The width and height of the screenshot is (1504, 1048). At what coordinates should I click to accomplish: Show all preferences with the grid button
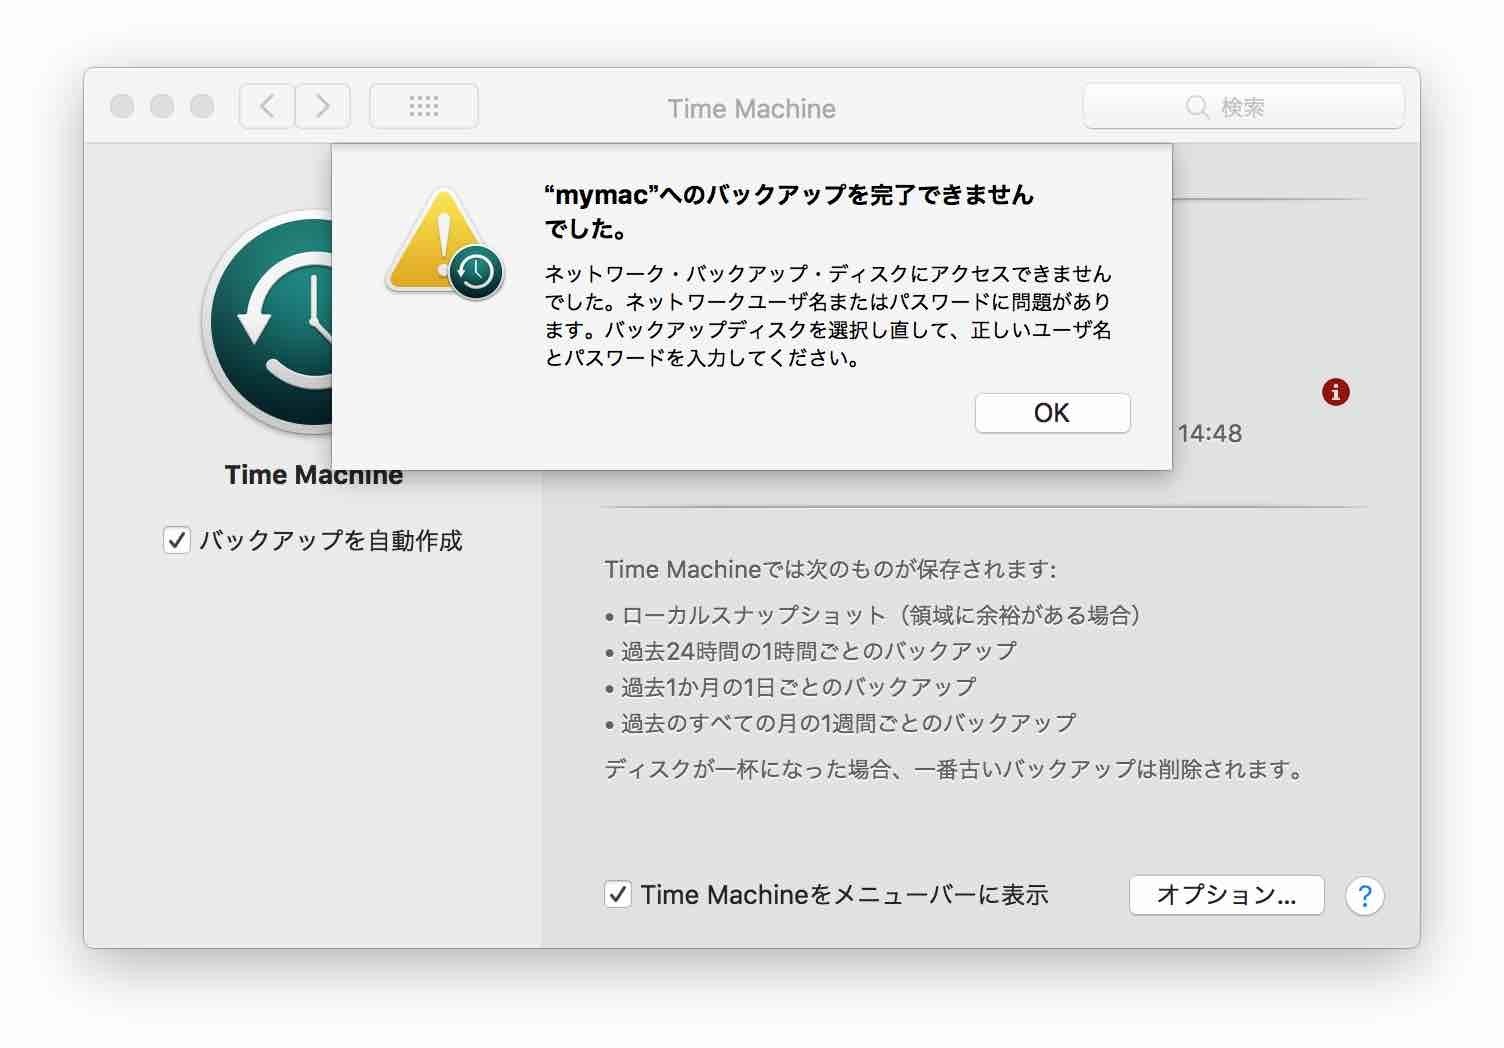(424, 106)
